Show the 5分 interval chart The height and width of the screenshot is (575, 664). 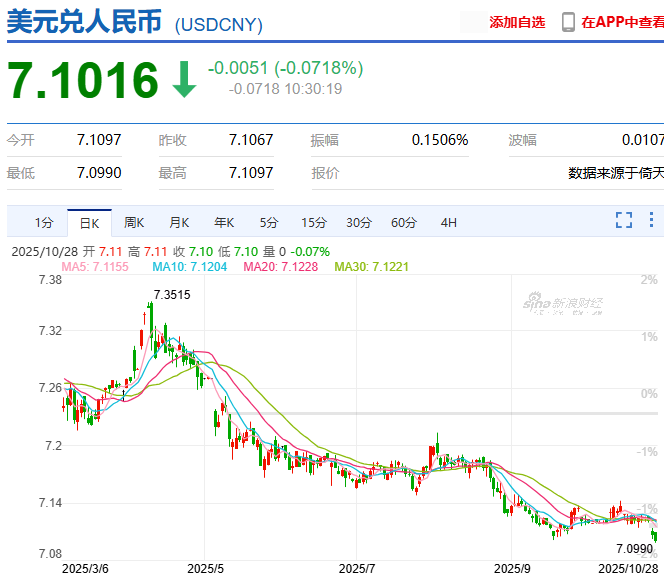(x=268, y=222)
